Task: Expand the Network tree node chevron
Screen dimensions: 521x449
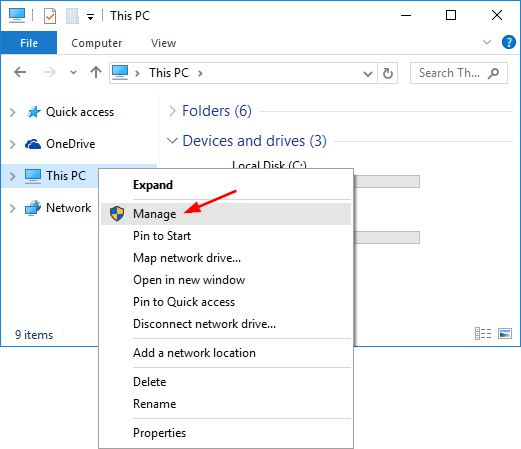Action: (13, 208)
